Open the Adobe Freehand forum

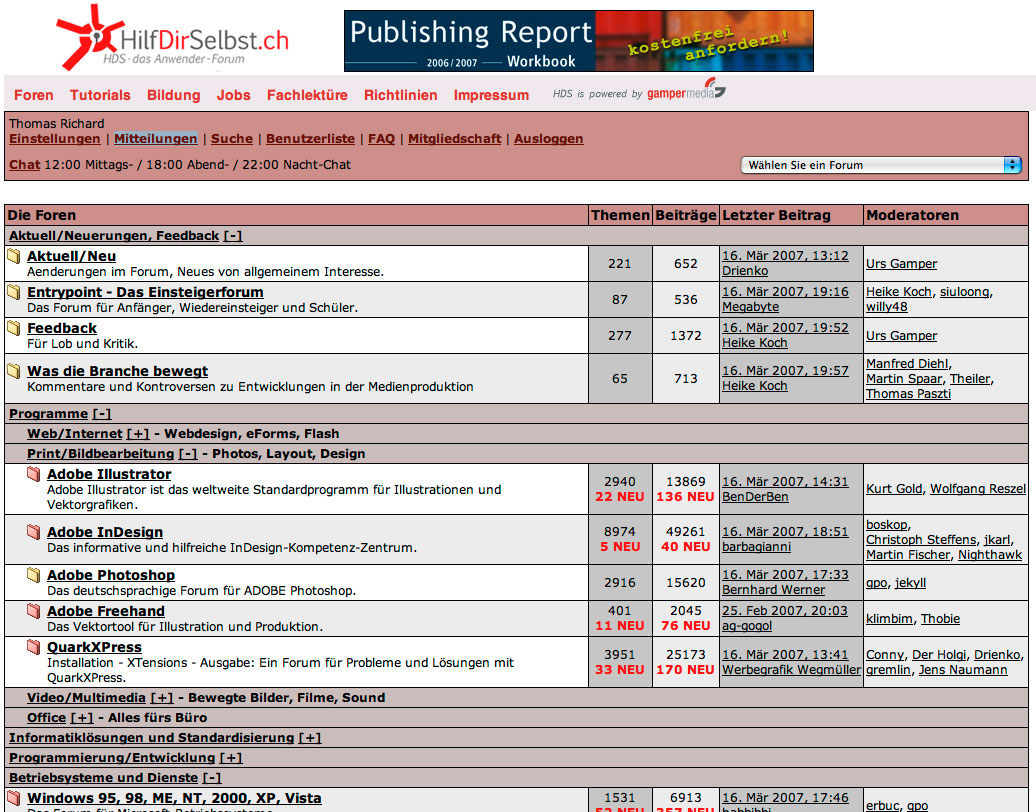pyautogui.click(x=106, y=611)
